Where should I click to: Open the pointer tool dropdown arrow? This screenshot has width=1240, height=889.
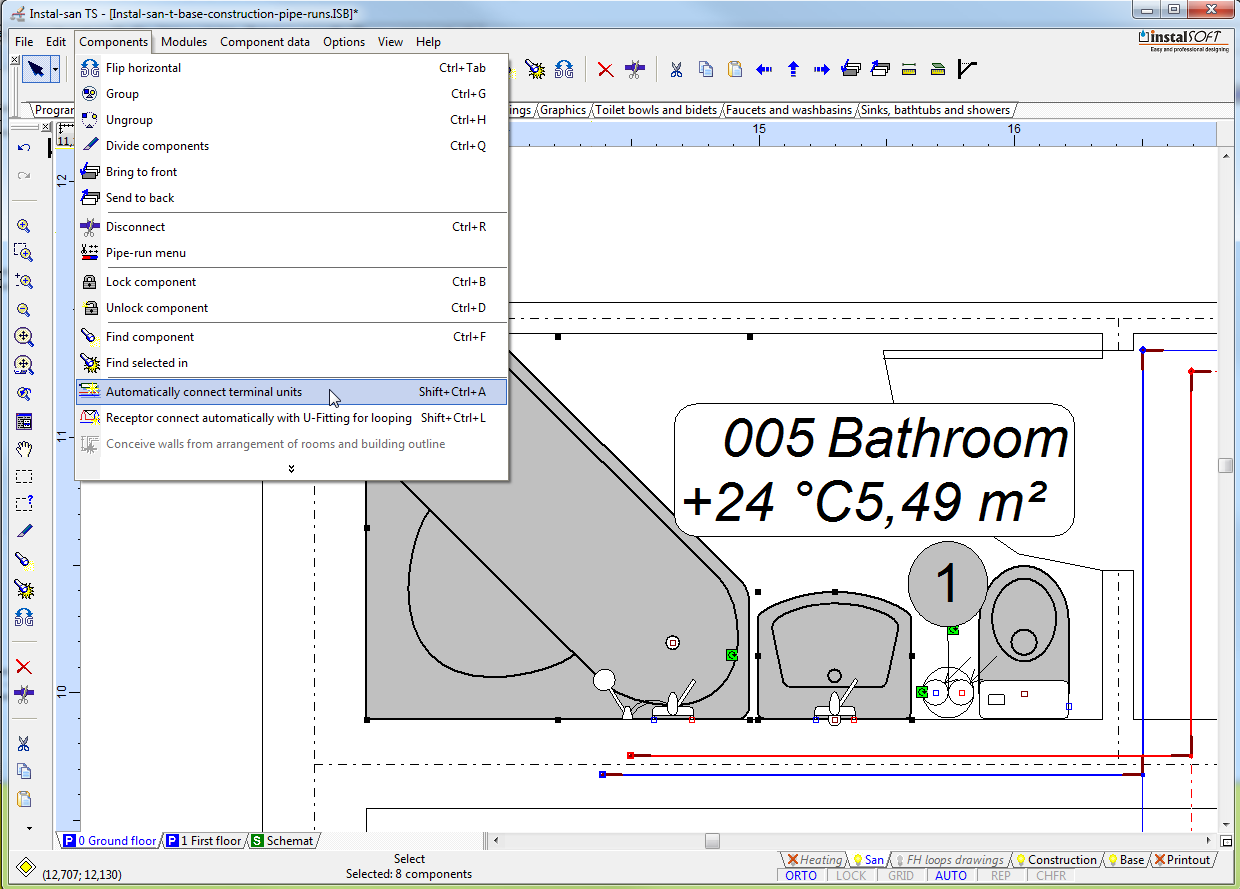click(56, 69)
